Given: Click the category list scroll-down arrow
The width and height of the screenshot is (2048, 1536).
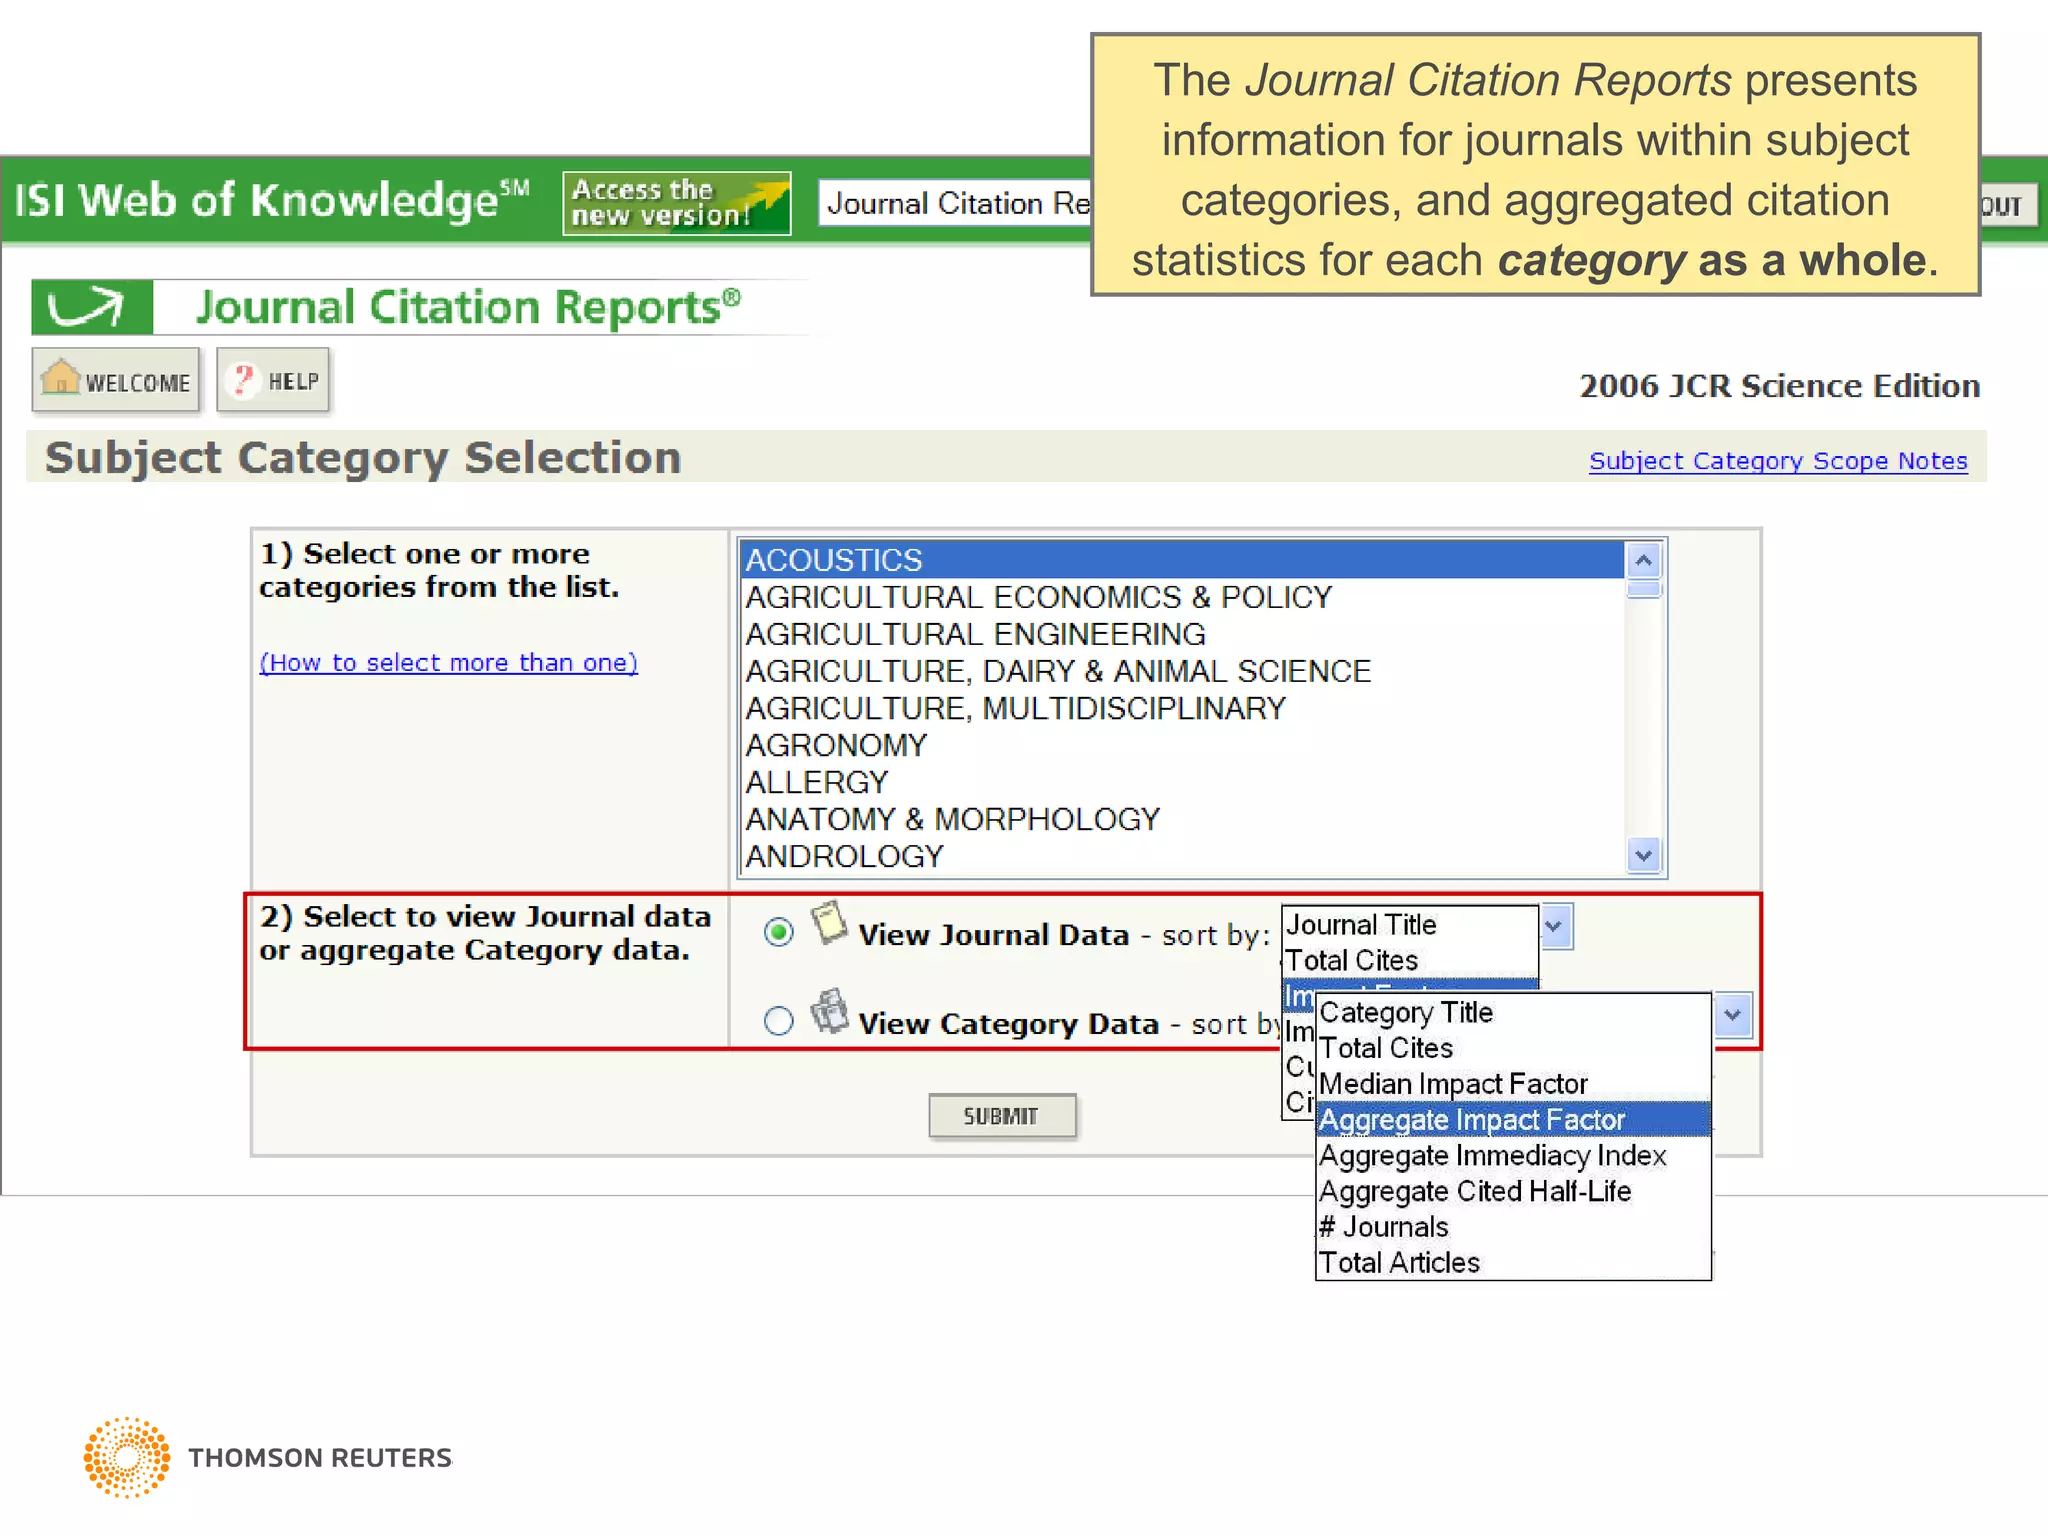Looking at the screenshot, I should (x=1643, y=856).
